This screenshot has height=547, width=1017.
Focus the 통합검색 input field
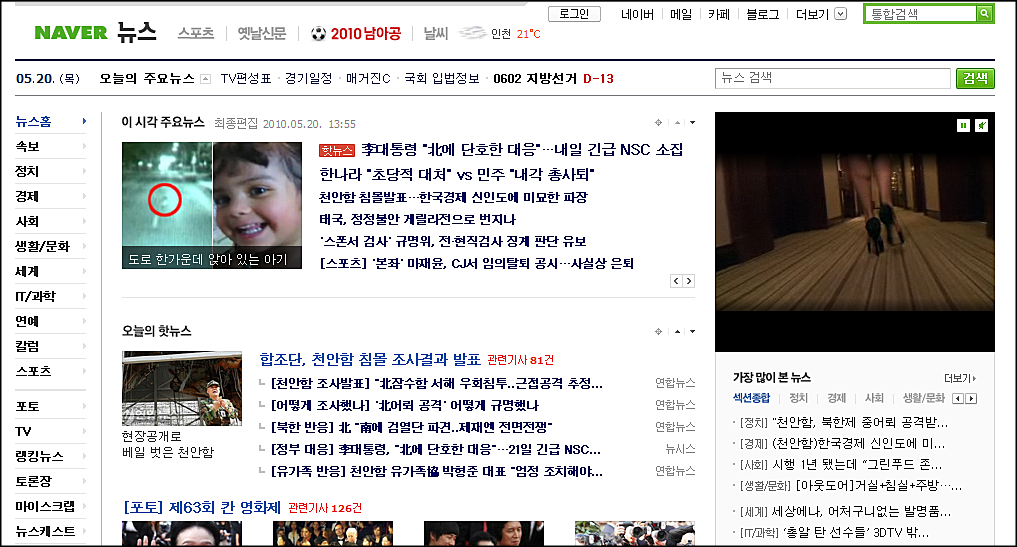920,14
